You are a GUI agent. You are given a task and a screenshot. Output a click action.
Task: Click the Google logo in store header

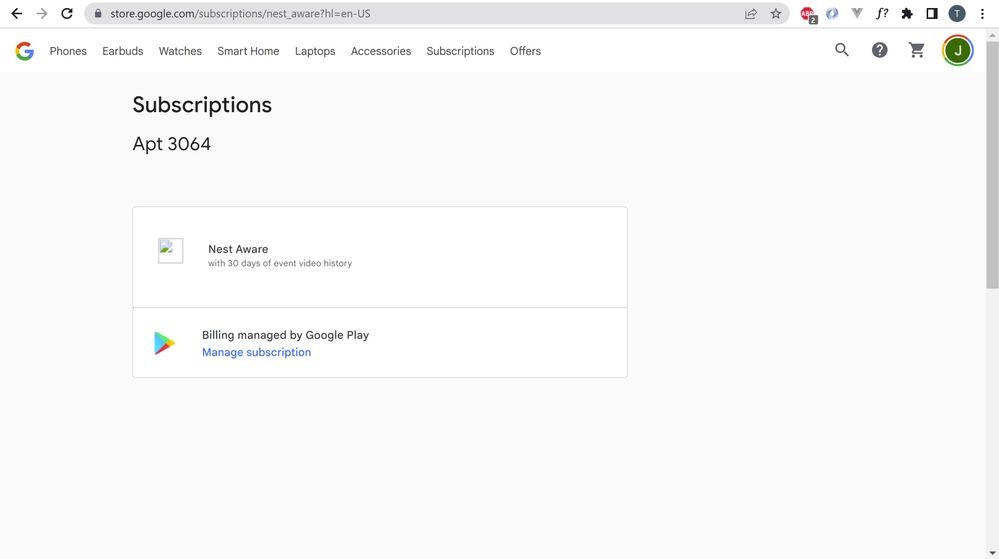(x=25, y=51)
